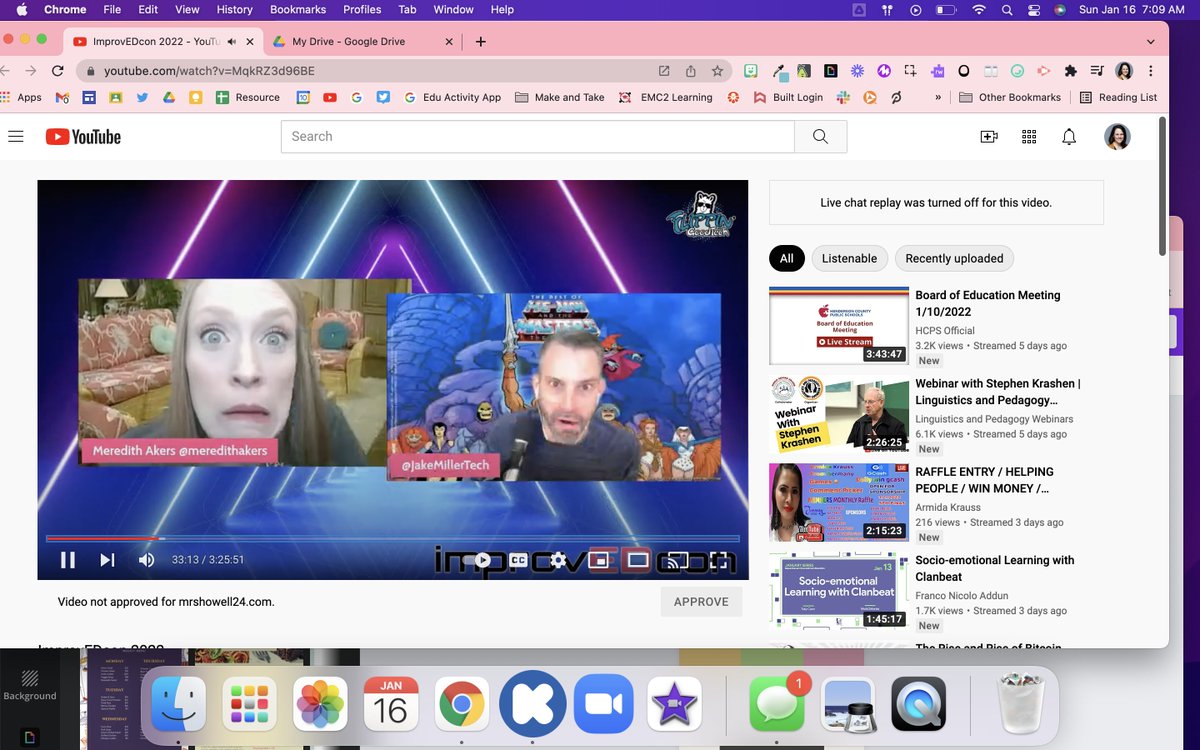
Task: Mute the video volume speaker icon
Action: pyautogui.click(x=146, y=560)
